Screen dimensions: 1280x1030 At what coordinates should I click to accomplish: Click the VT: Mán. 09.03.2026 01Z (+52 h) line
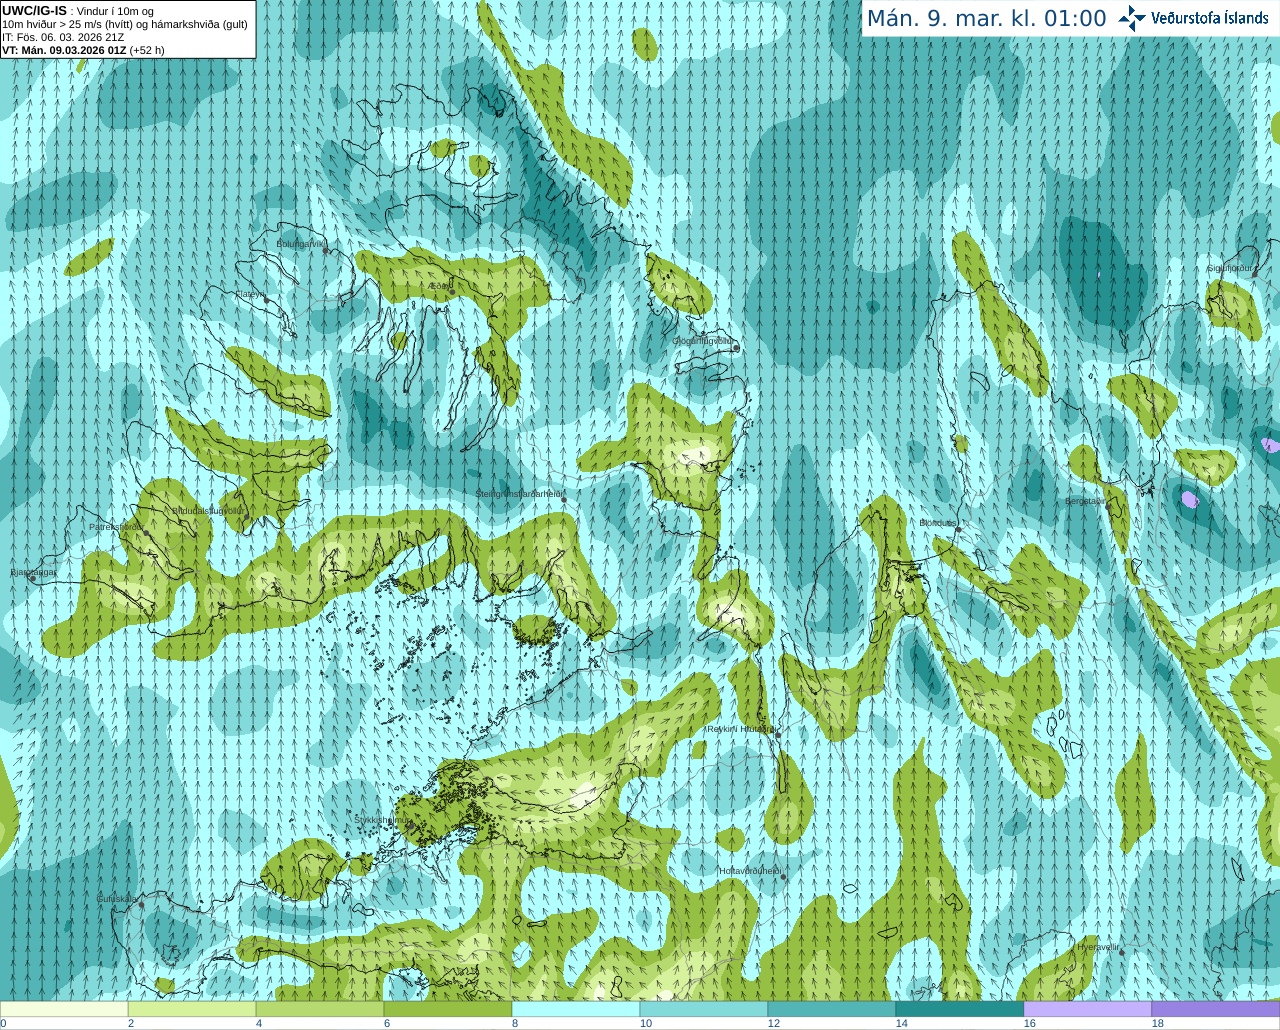tap(83, 50)
